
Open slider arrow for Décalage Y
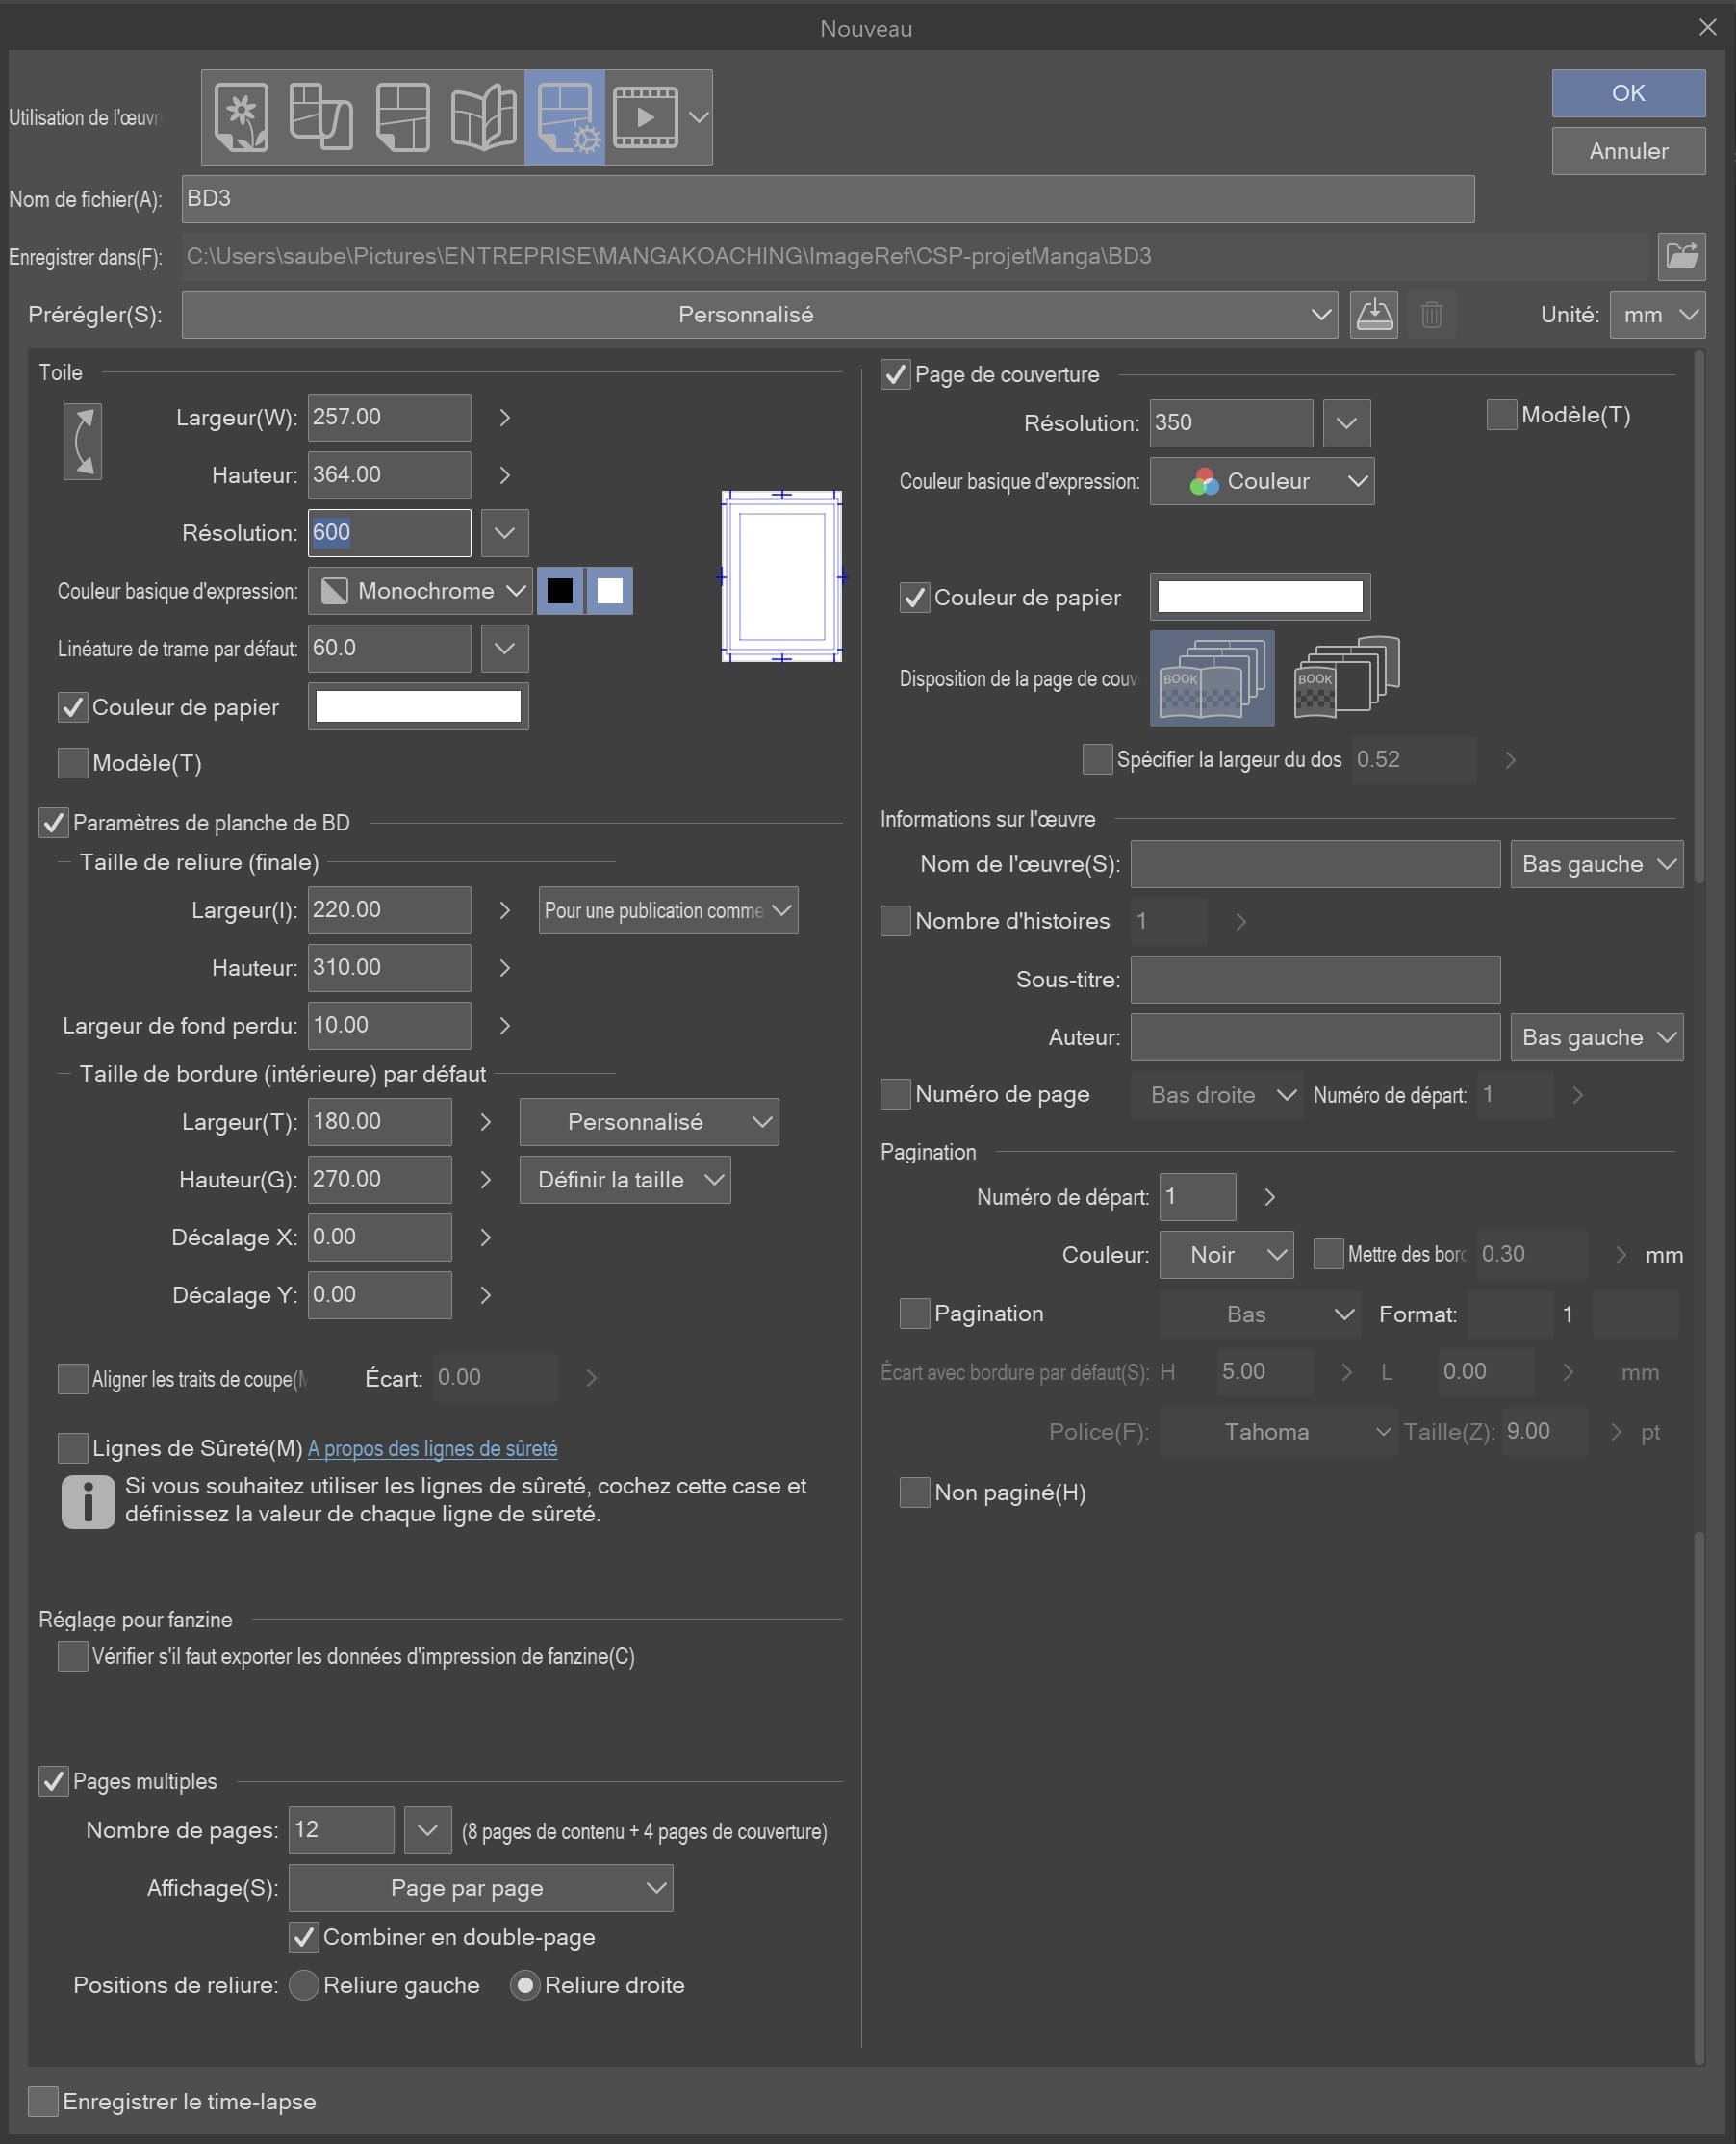tap(486, 1295)
